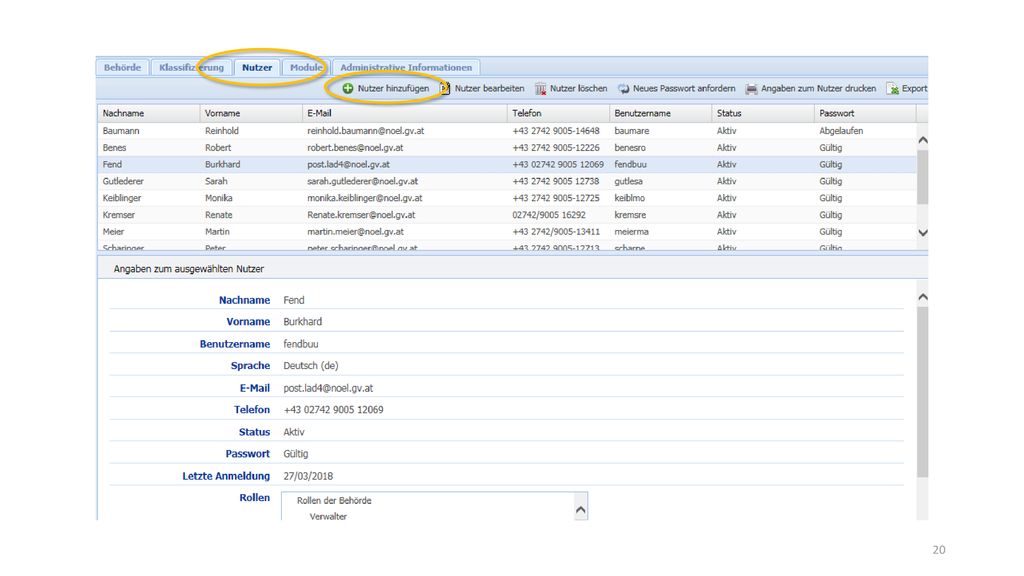Click the Benutzername value fendbuu in details
The image size is (1024, 576).
300,344
